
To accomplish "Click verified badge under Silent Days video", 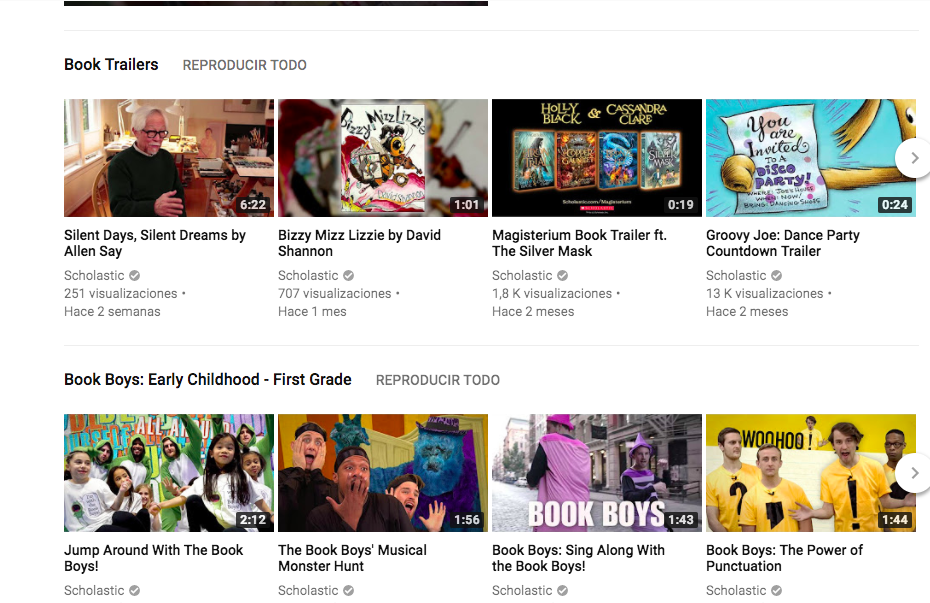I will tap(135, 276).
